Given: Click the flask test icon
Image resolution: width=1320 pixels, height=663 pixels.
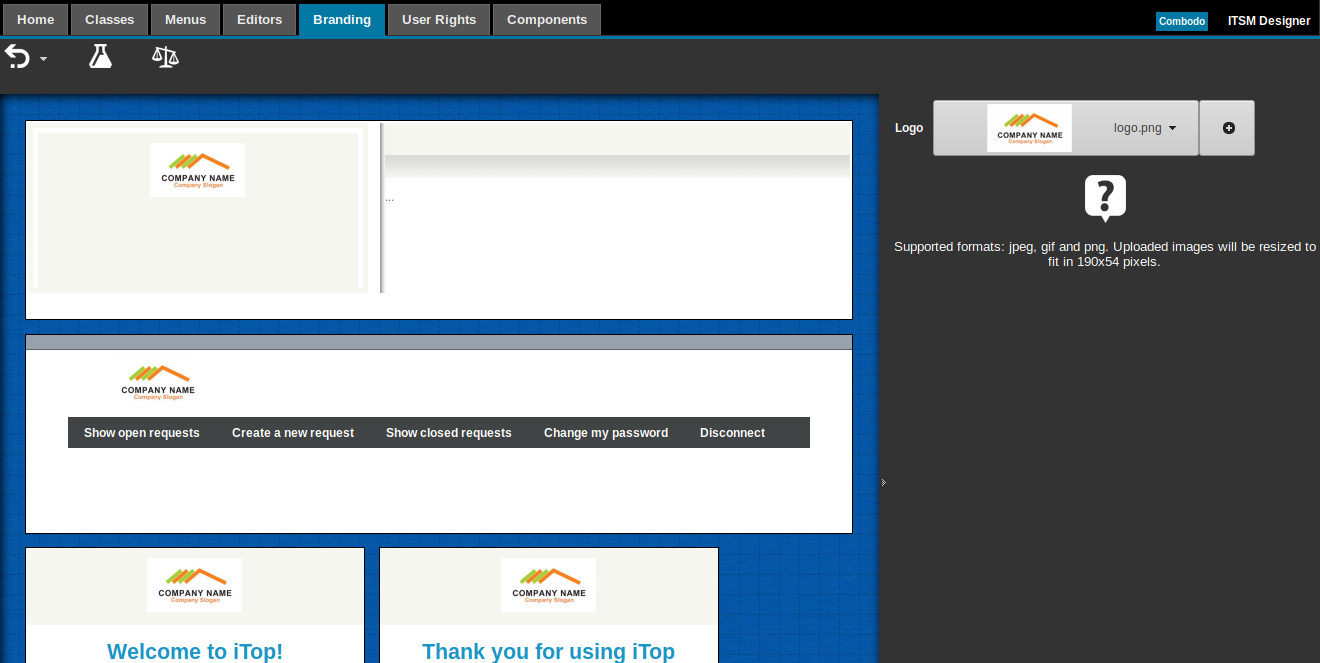Looking at the screenshot, I should click(x=100, y=56).
